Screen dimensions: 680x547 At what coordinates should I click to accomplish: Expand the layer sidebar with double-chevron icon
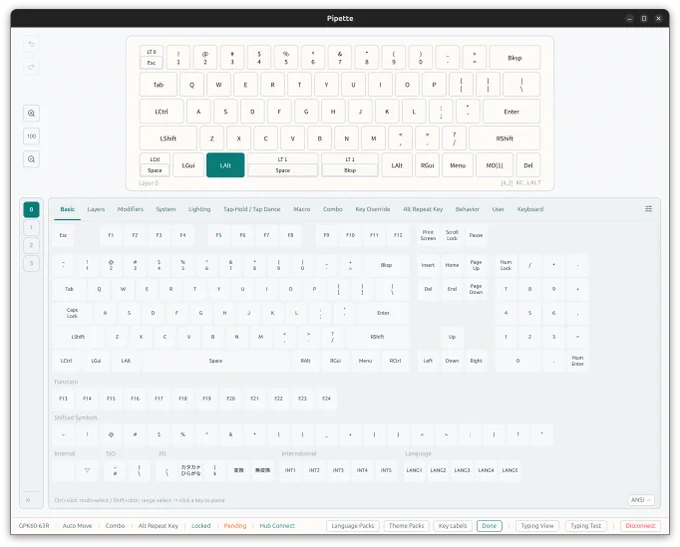point(28,500)
